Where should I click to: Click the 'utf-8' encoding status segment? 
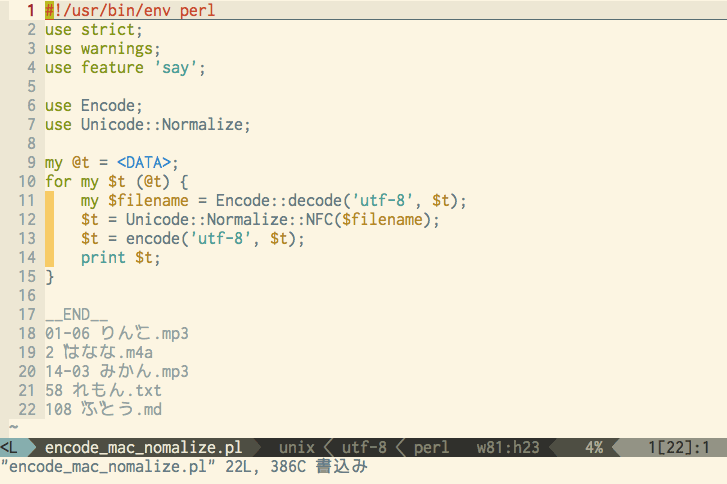364,448
